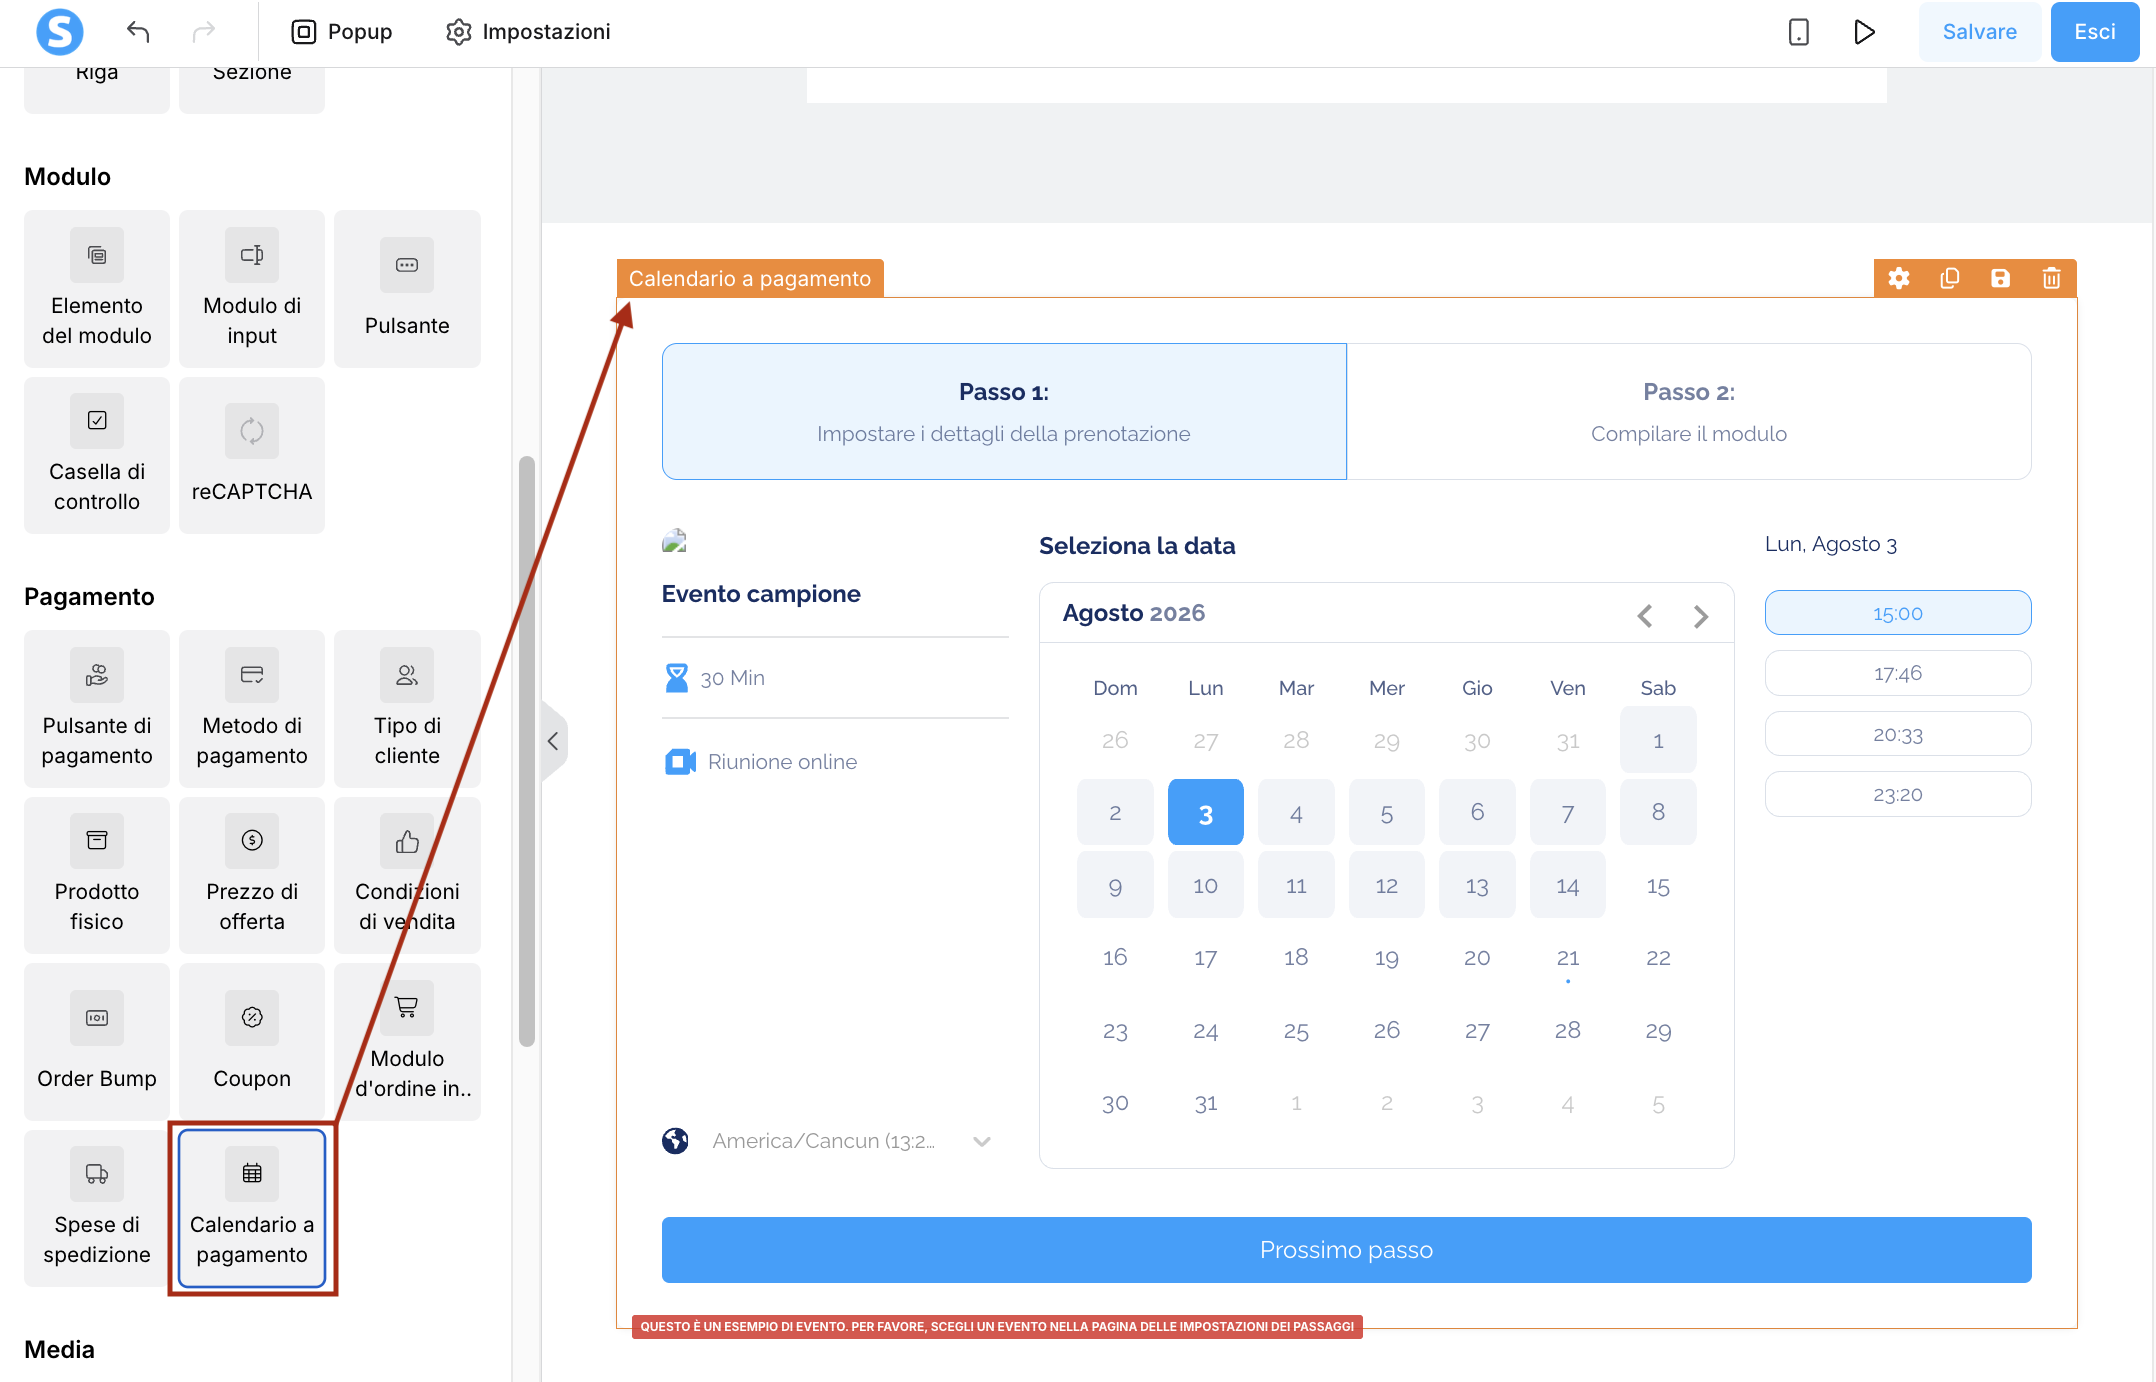The width and height of the screenshot is (2156, 1382).
Task: Click the timezone globe icon
Action: [x=675, y=1141]
